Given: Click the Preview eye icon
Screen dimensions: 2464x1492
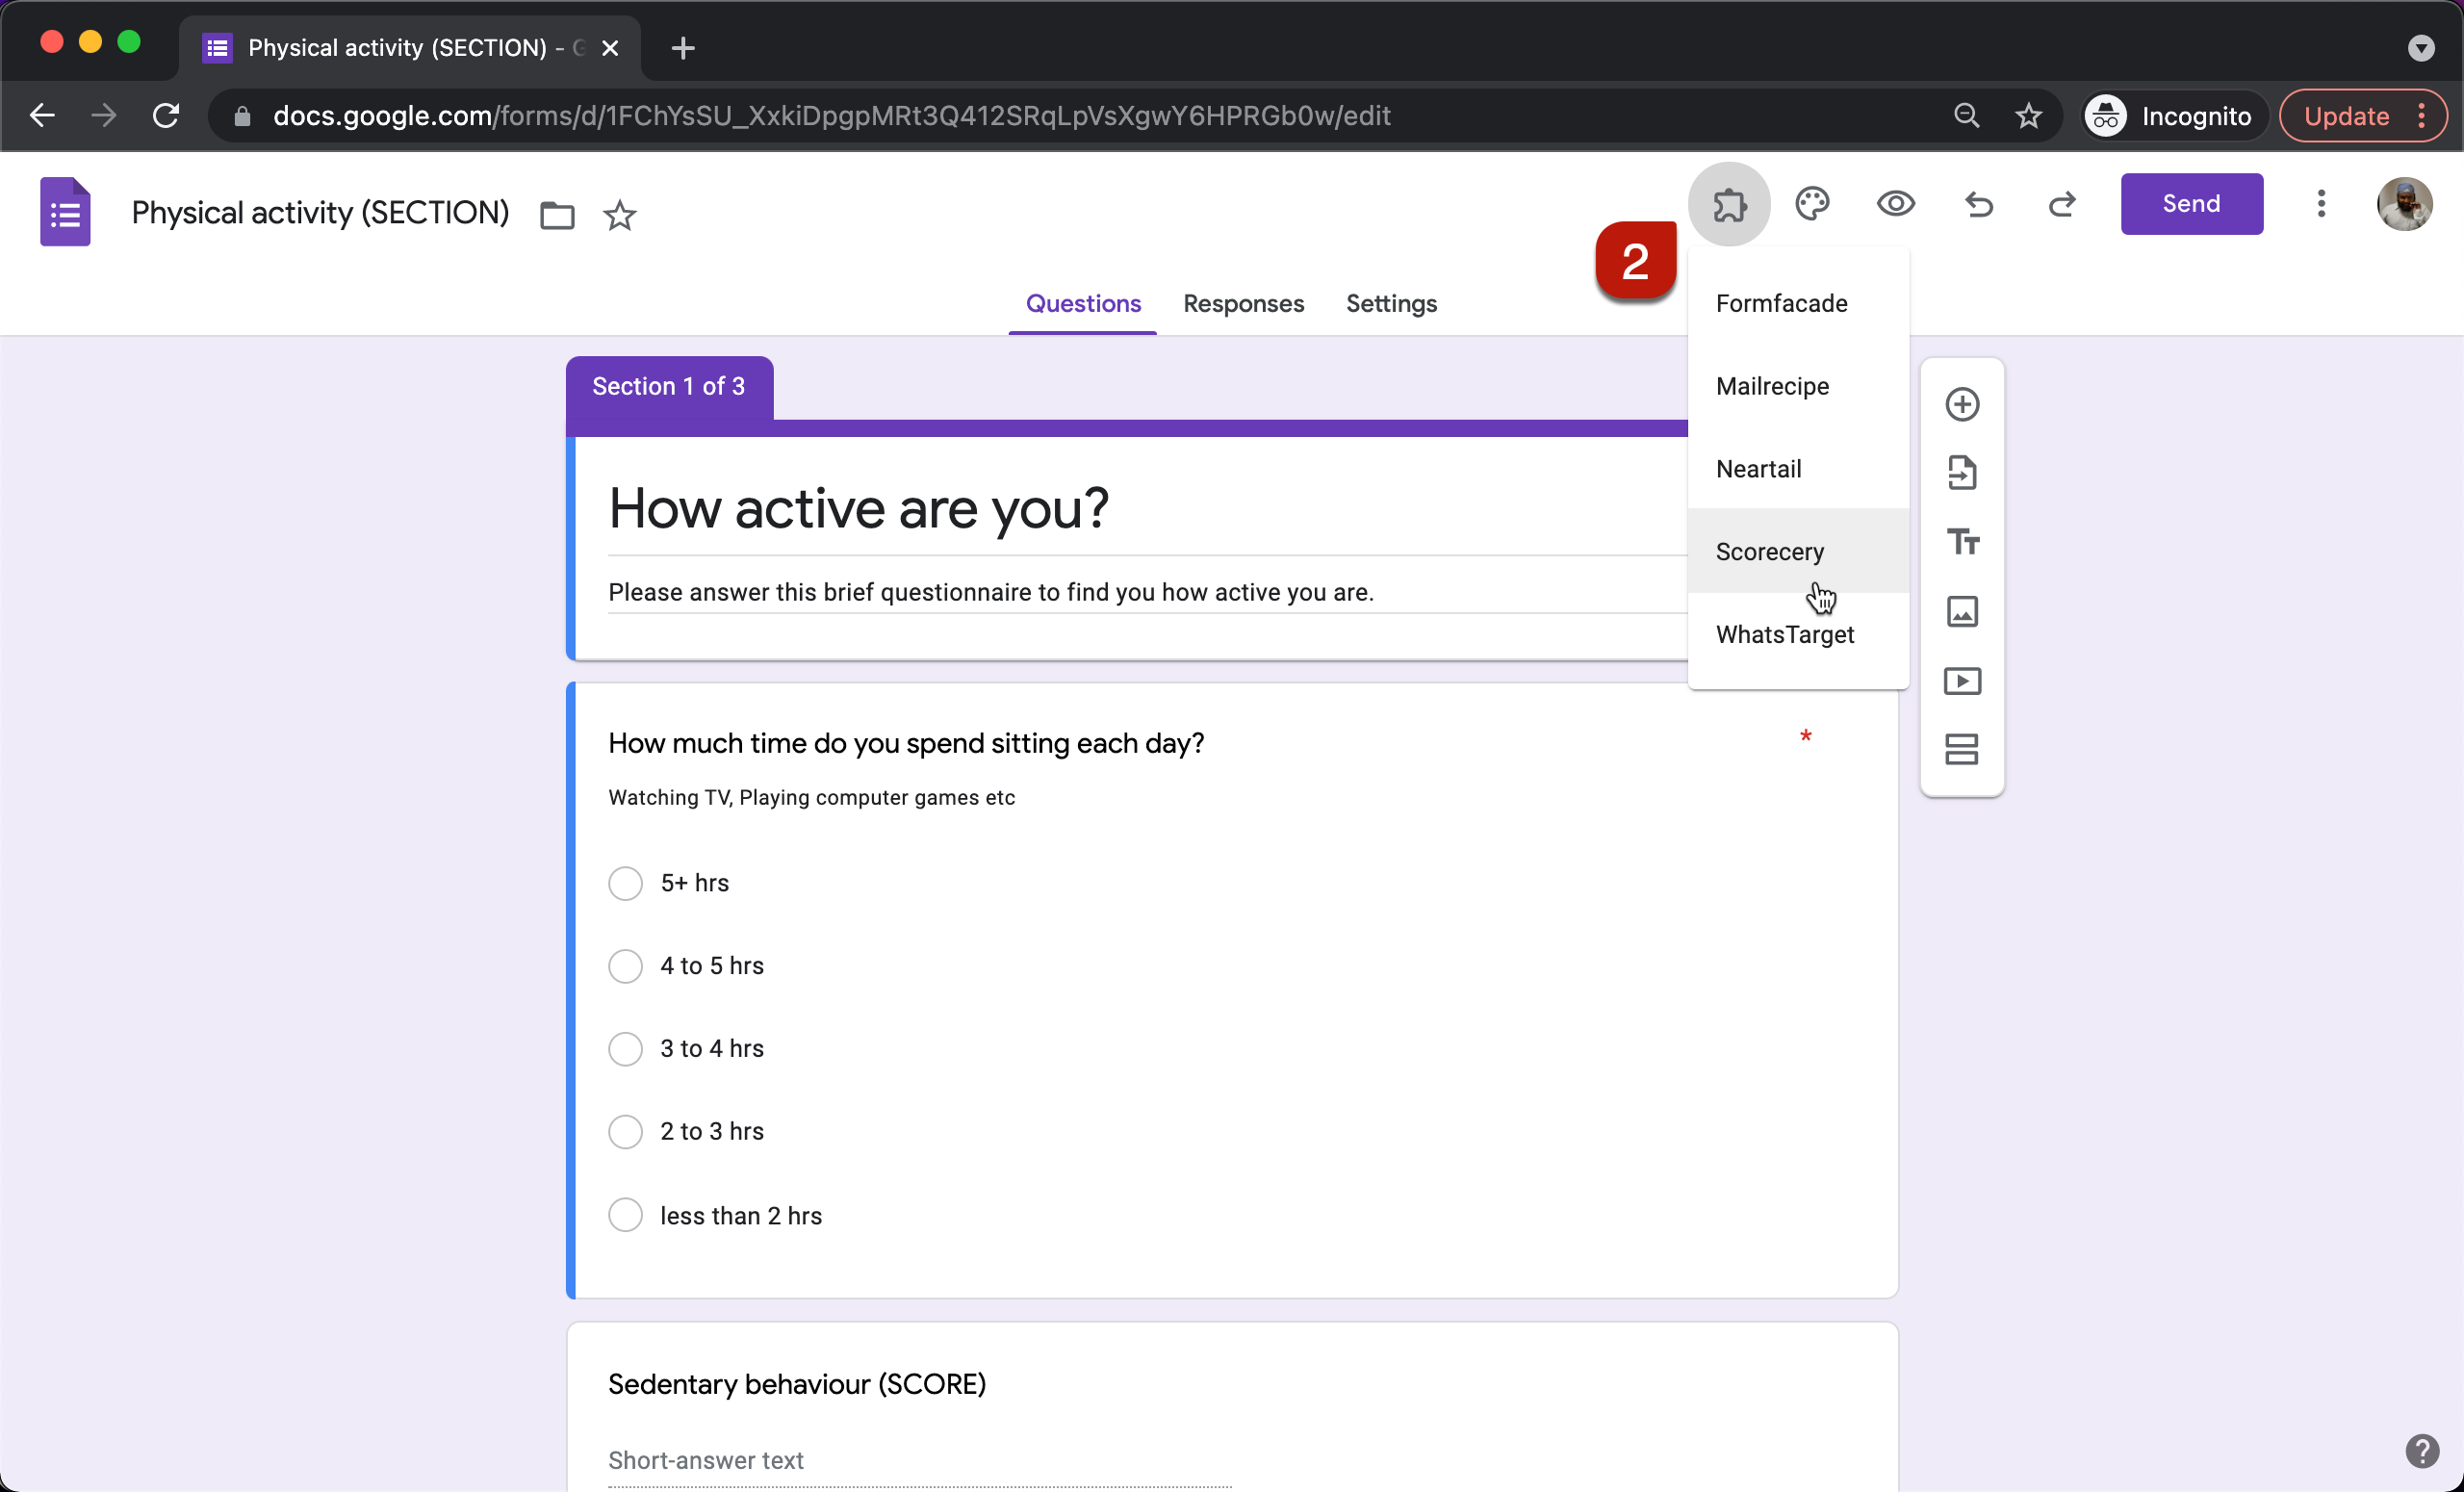Looking at the screenshot, I should [x=1895, y=204].
